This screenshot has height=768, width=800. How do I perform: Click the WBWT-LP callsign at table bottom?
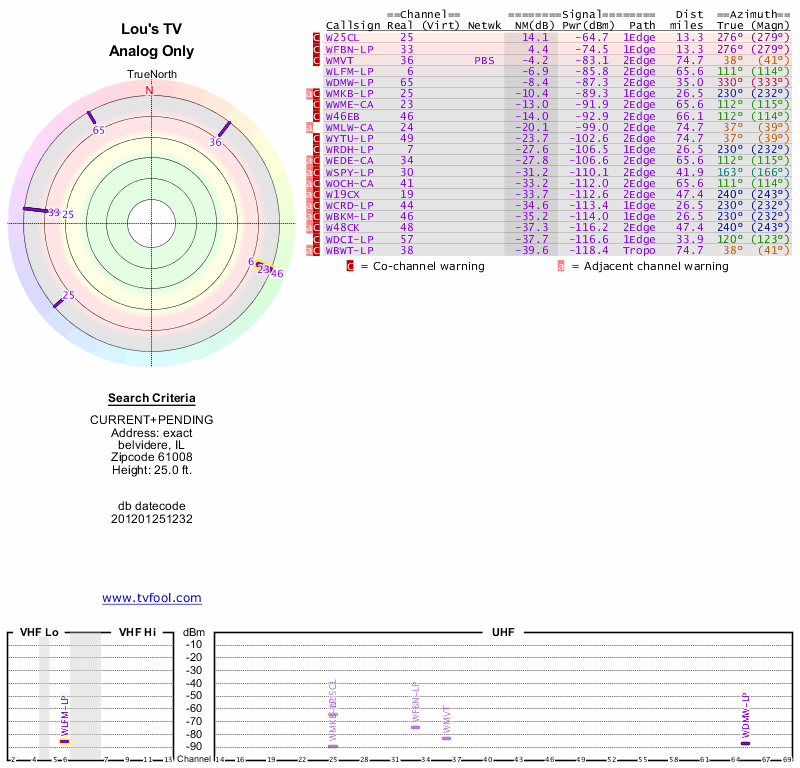point(349,251)
